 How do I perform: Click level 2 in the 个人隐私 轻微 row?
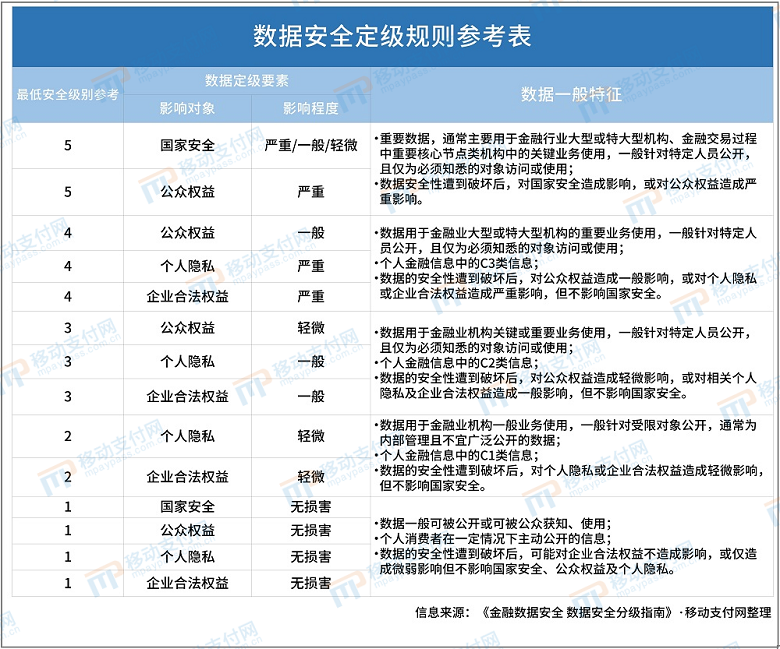coord(68,436)
